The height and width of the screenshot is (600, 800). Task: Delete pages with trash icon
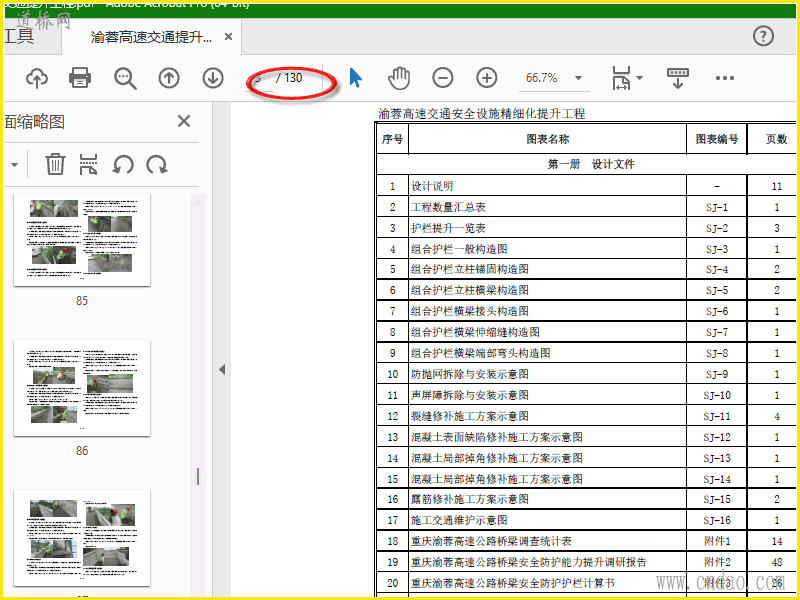coord(55,164)
